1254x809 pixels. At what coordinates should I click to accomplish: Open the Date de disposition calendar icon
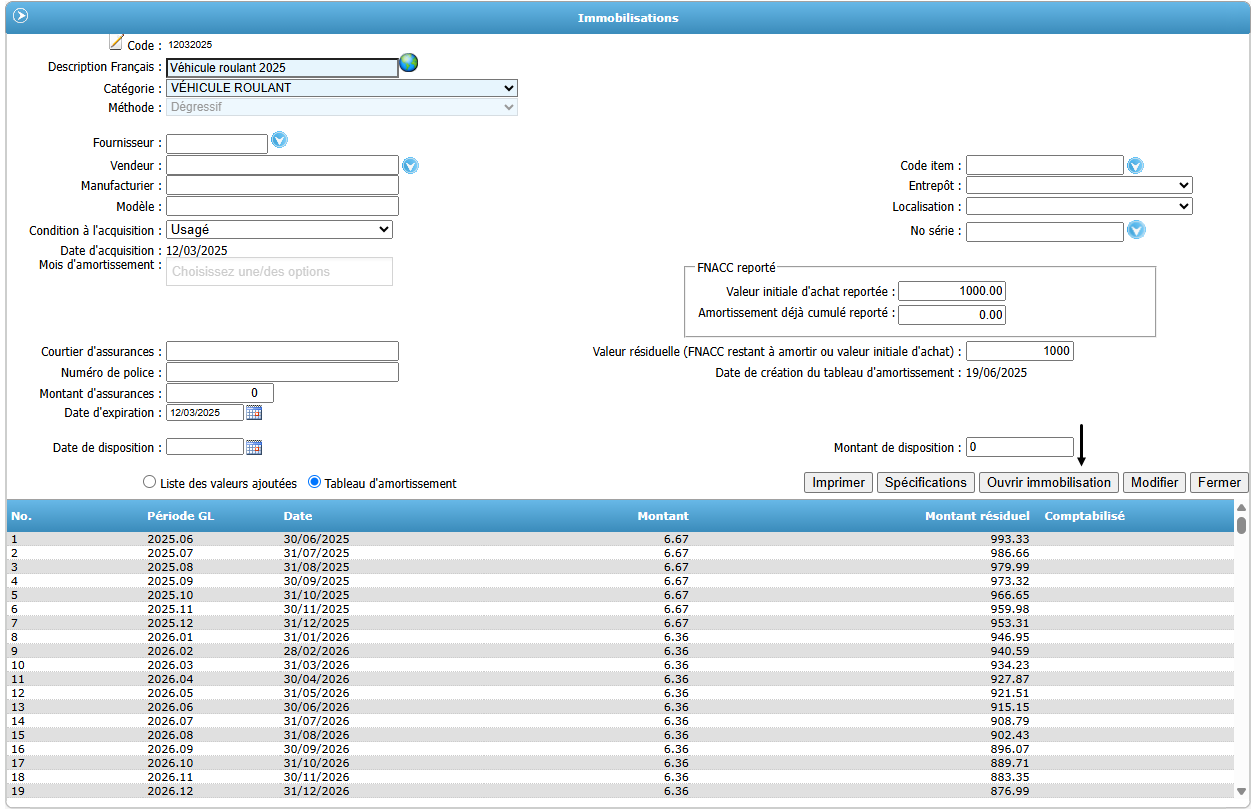click(x=254, y=447)
